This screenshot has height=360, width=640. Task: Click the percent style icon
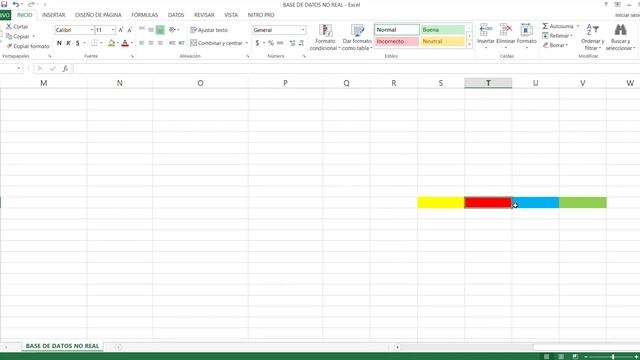point(271,43)
